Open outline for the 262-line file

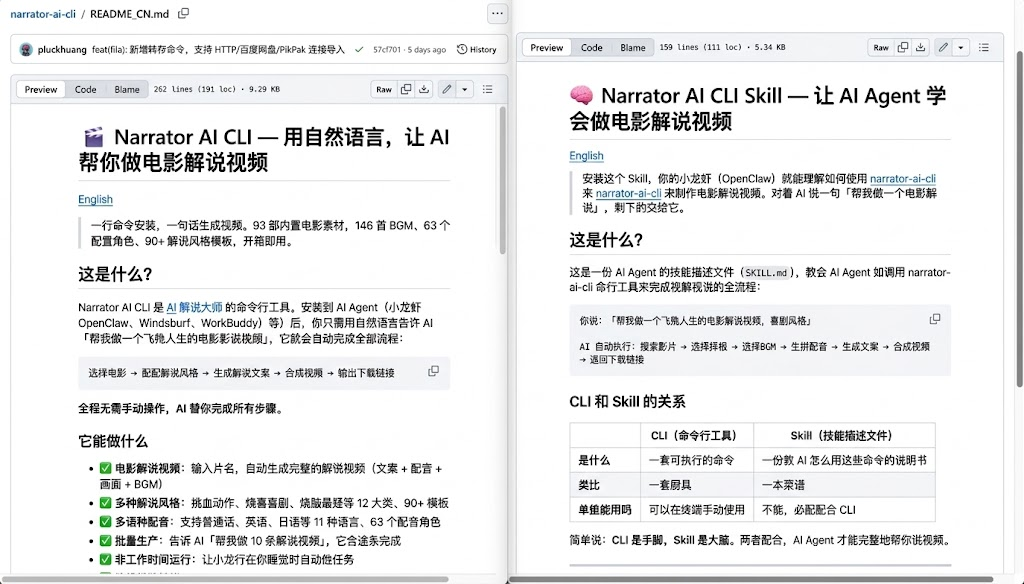(488, 89)
